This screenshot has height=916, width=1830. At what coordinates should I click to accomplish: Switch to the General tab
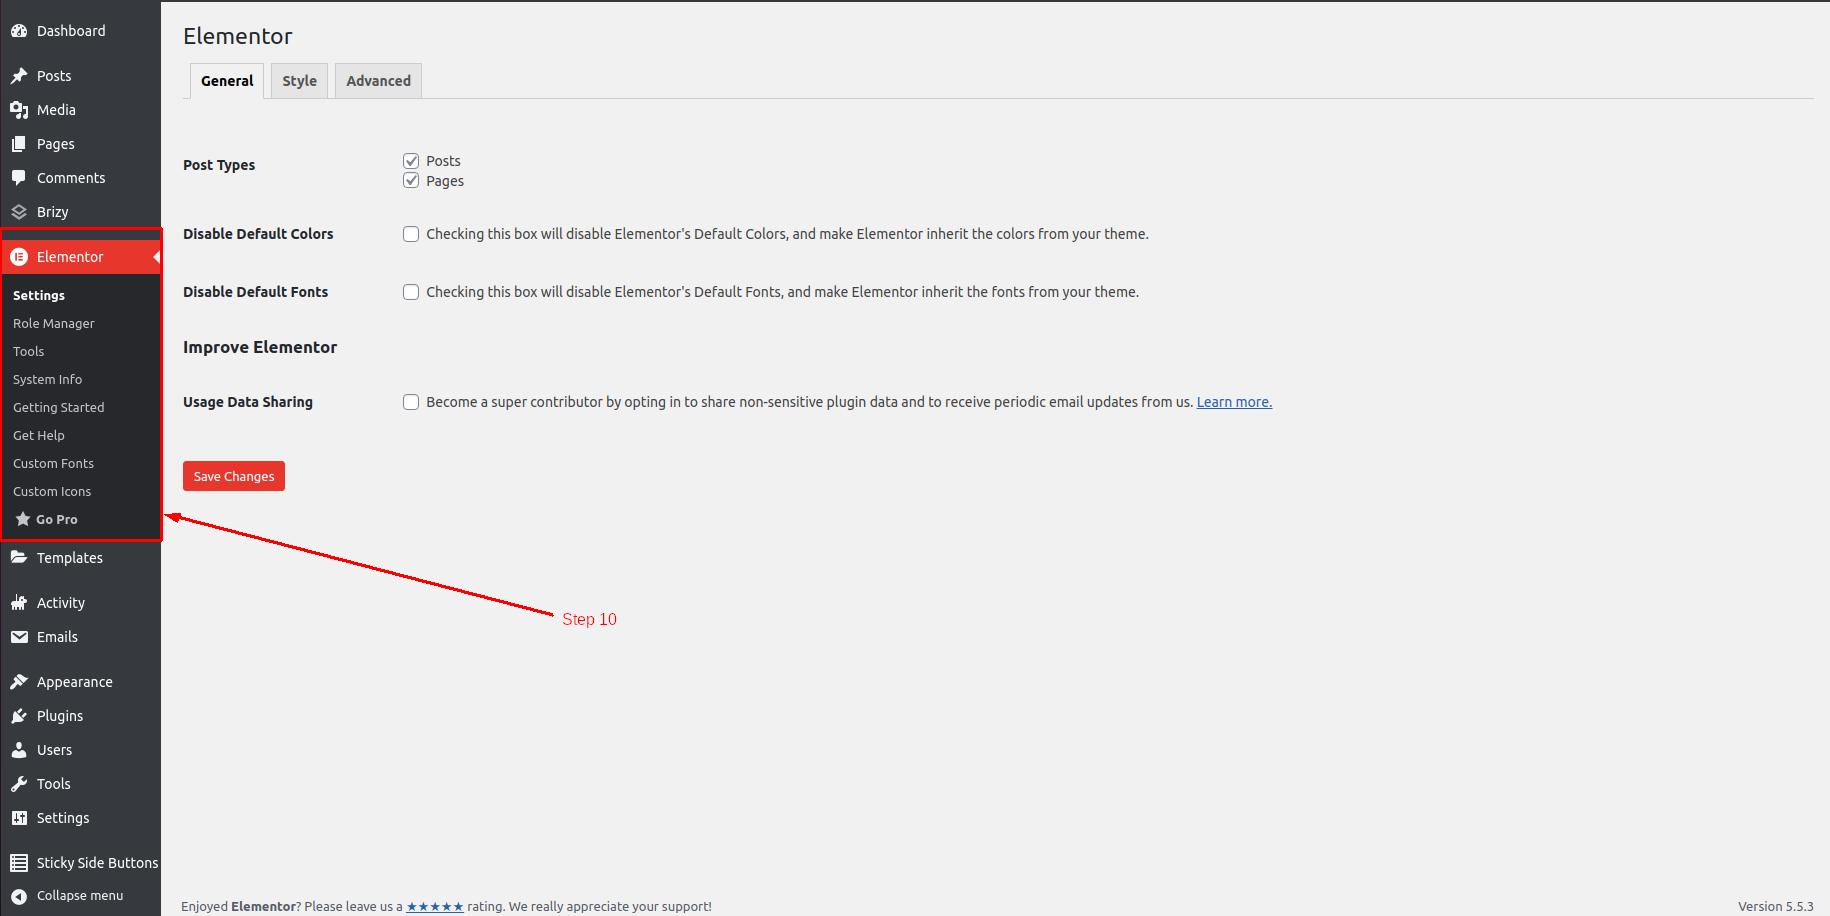tap(227, 81)
